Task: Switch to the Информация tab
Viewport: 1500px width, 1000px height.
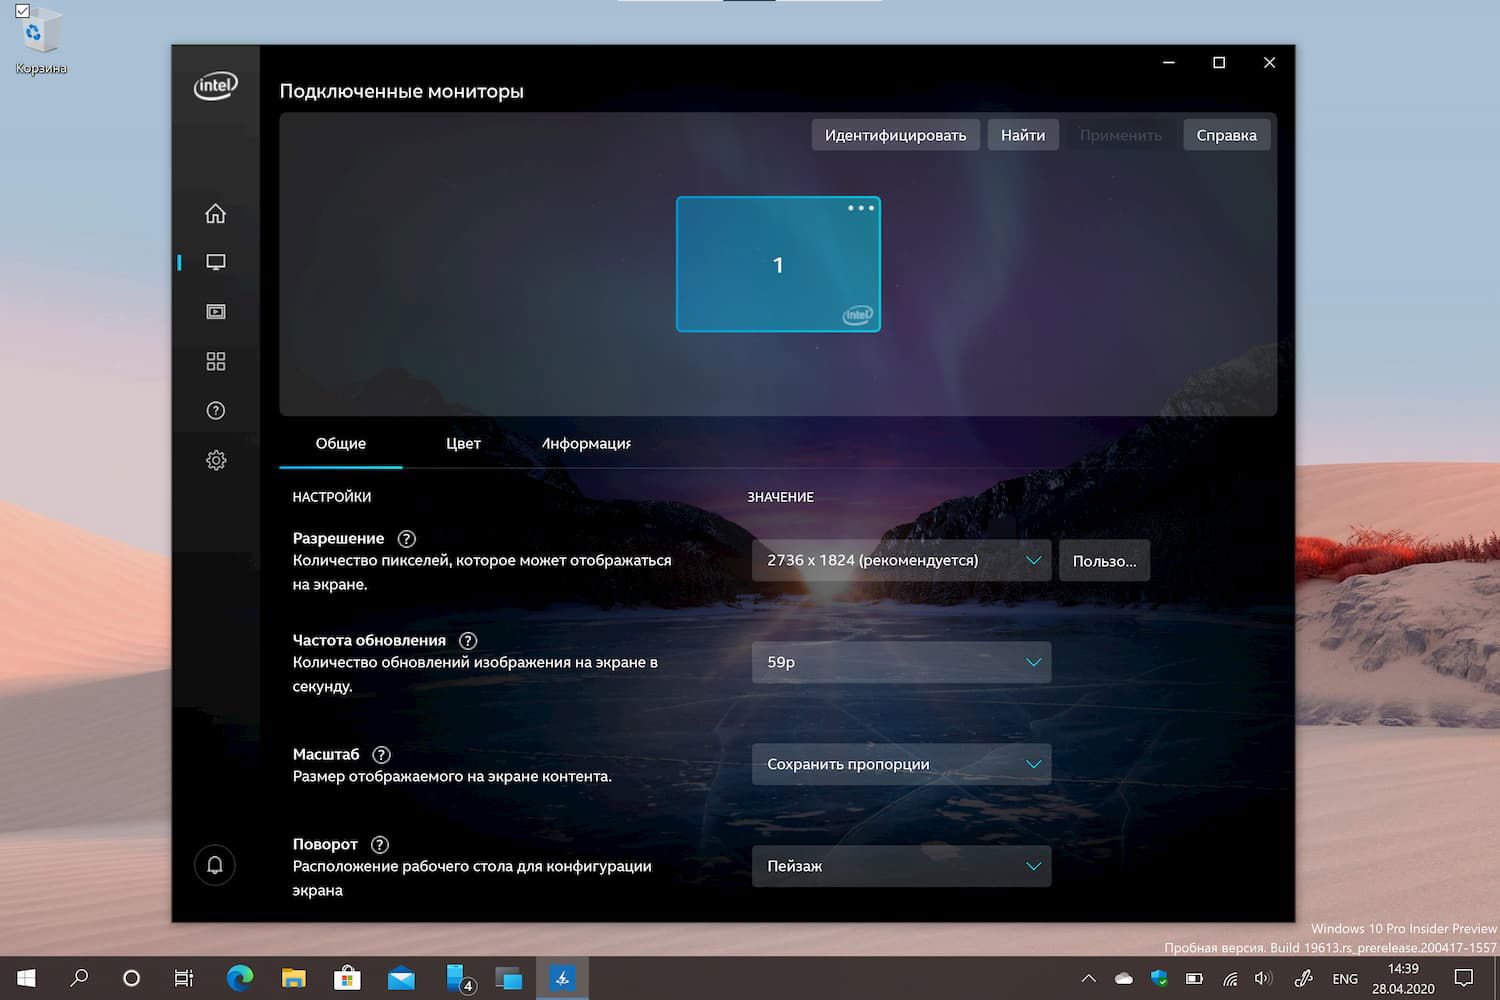Action: (x=585, y=443)
